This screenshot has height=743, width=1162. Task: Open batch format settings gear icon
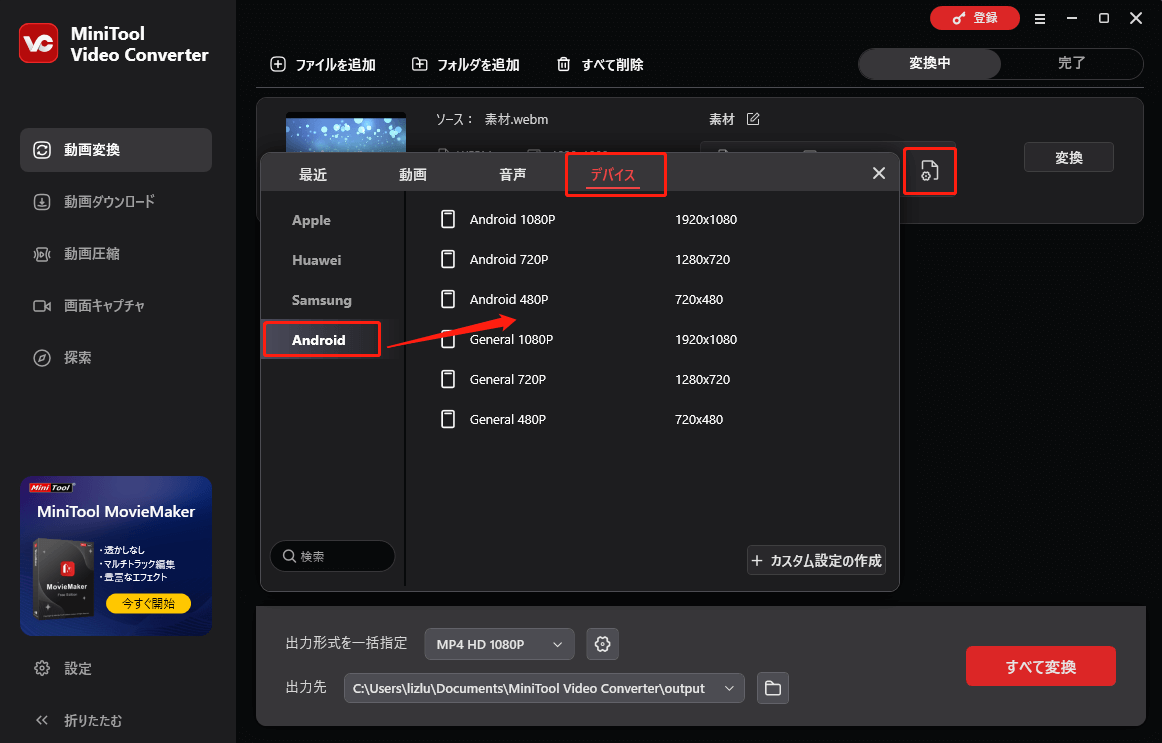pos(602,644)
